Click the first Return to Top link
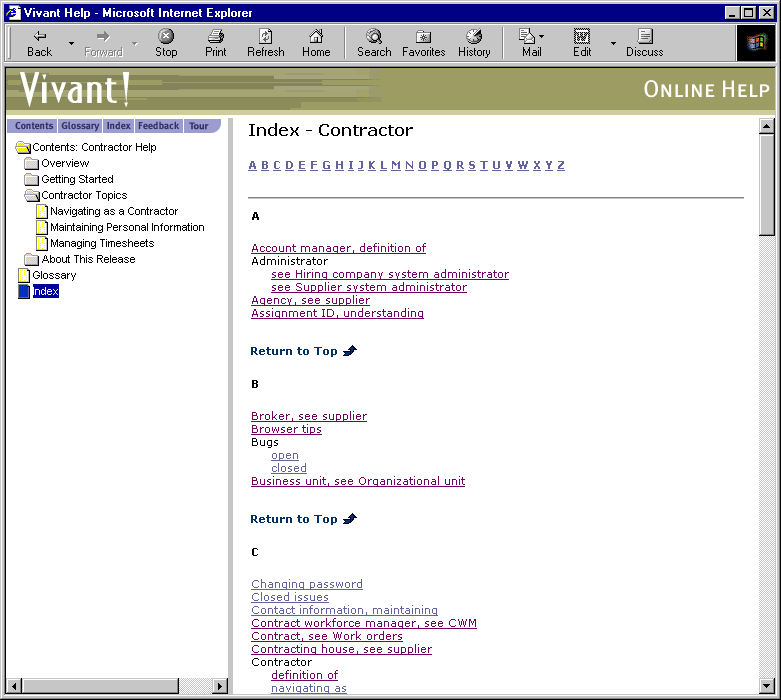The height and width of the screenshot is (700, 781). [294, 351]
